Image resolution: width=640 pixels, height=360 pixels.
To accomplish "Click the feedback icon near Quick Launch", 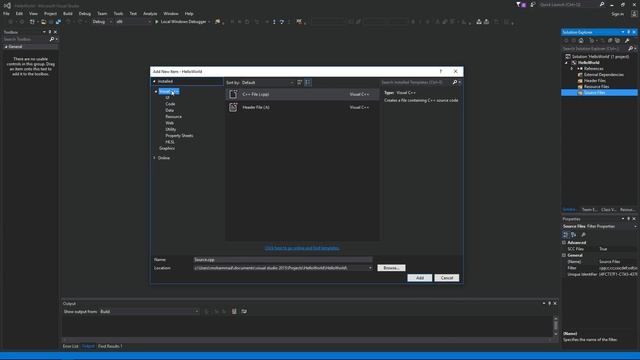I will [533, 4].
